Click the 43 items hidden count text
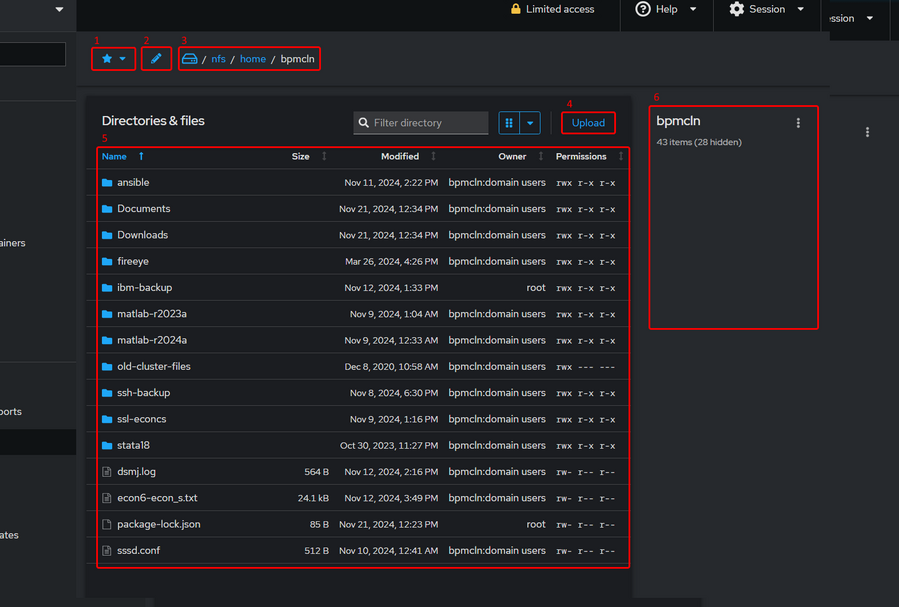Image resolution: width=899 pixels, height=607 pixels. tap(699, 142)
